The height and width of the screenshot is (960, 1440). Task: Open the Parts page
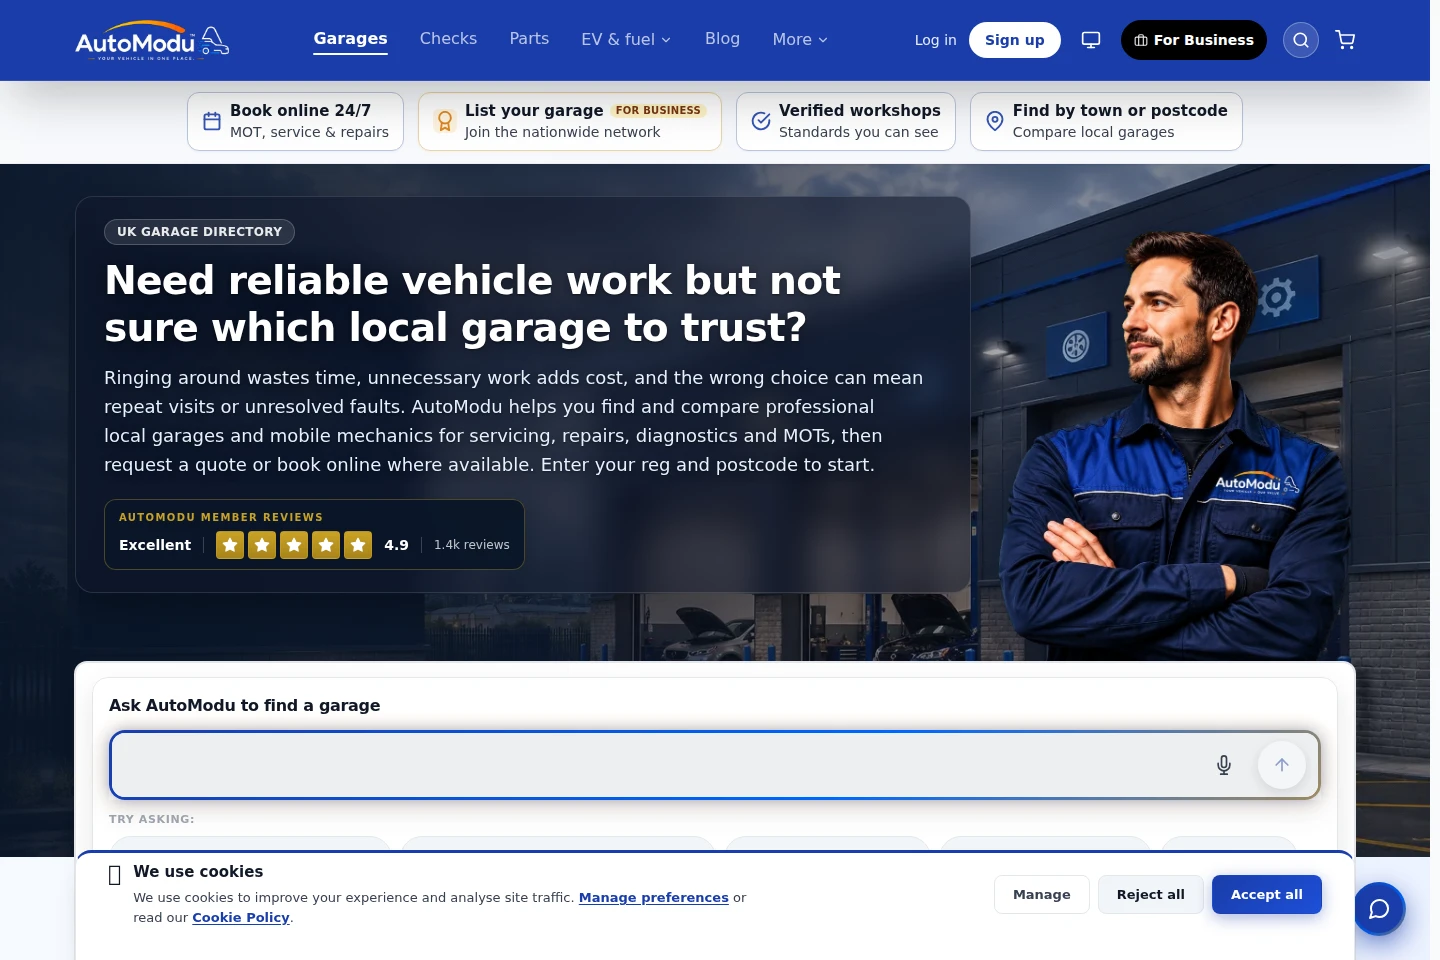click(x=529, y=39)
